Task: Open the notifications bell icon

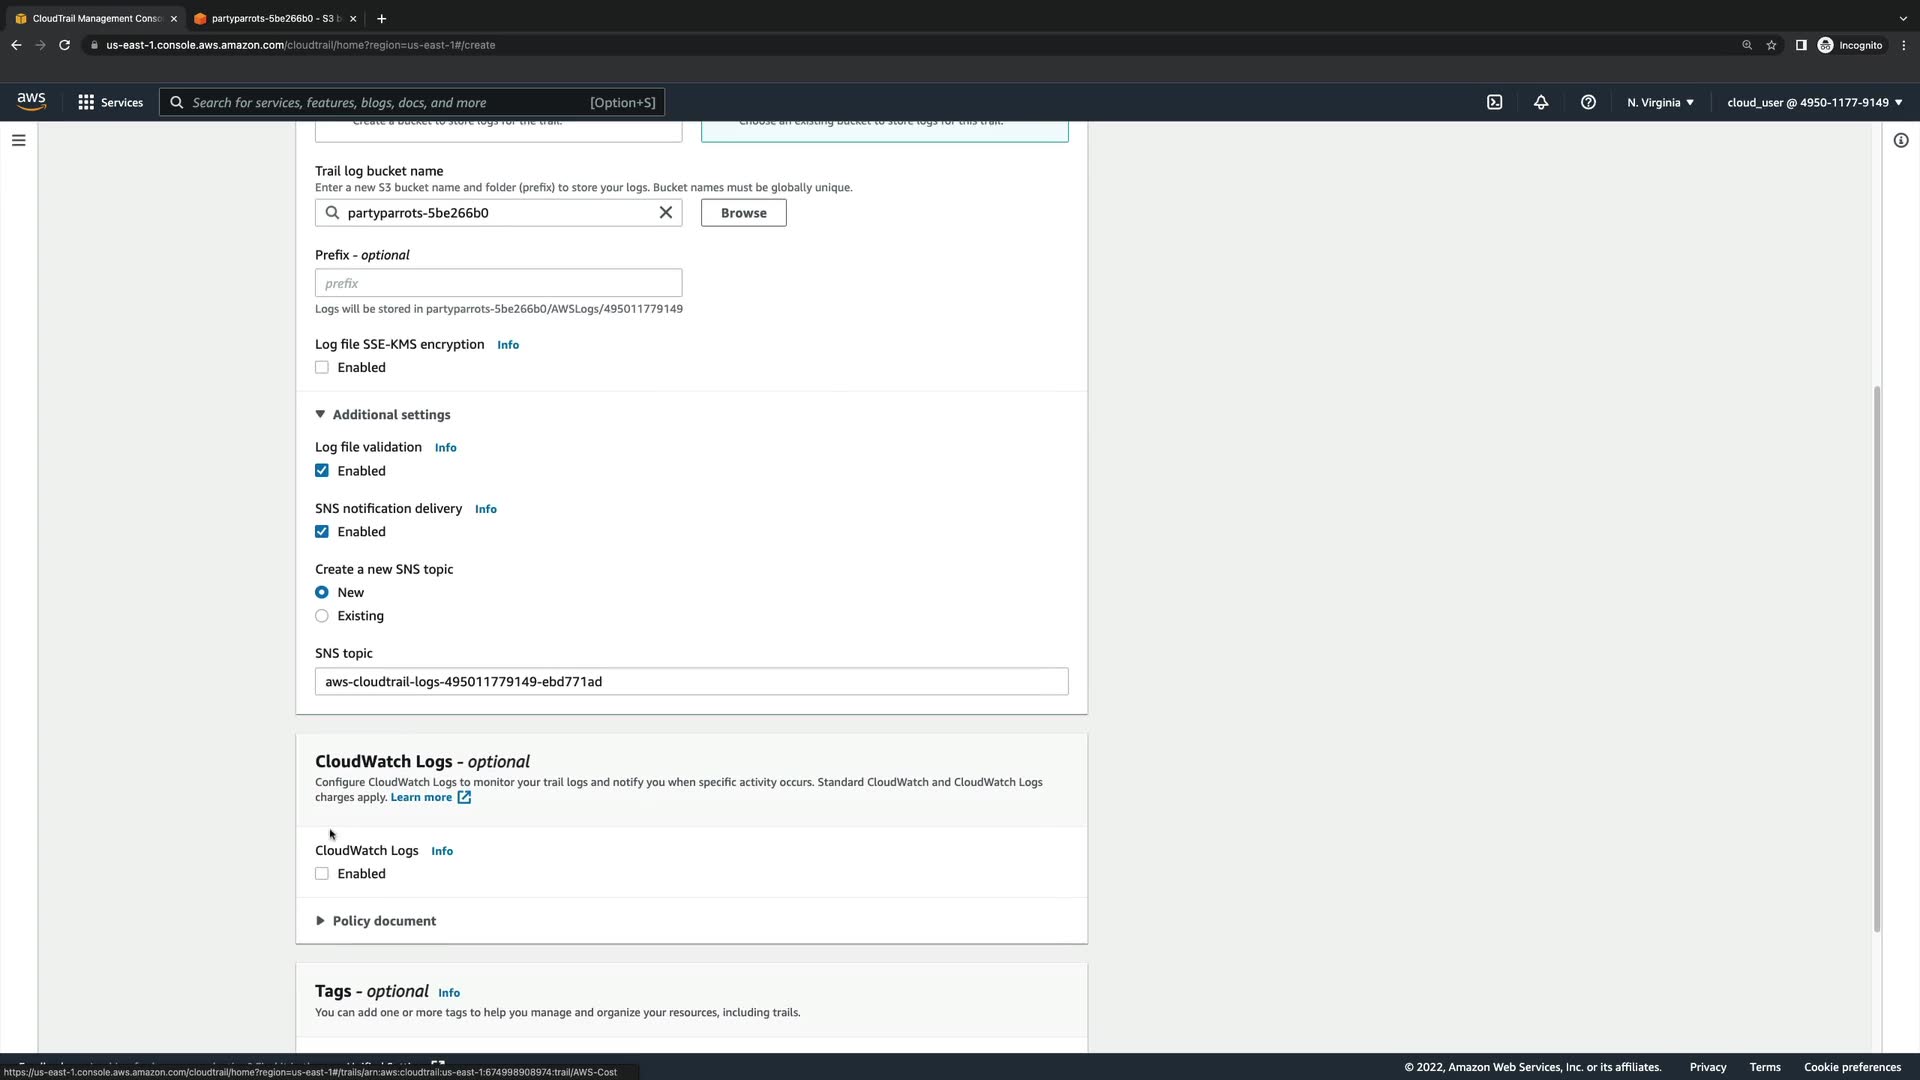Action: click(x=1541, y=102)
